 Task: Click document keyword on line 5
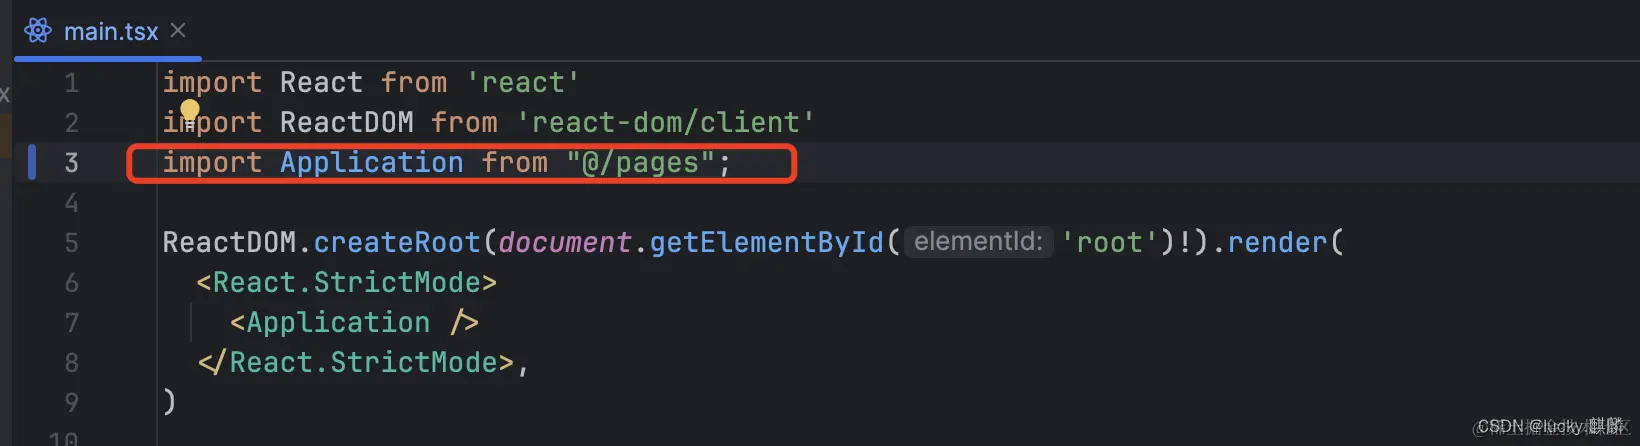(564, 242)
